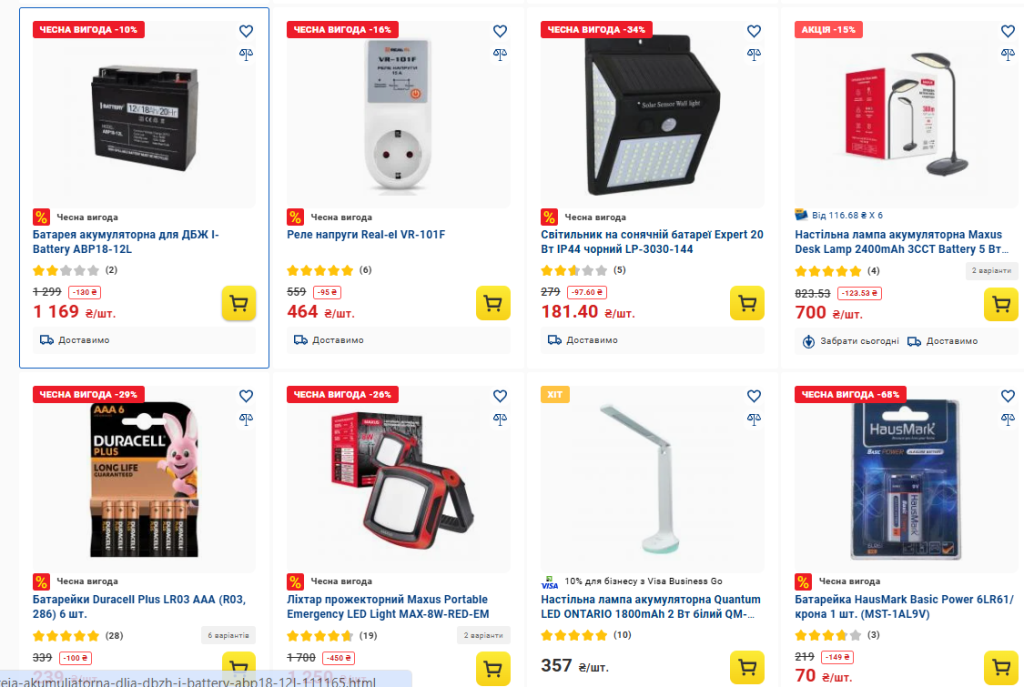Screen dimensions: 1024x687
Task: Add Quantum ONTARIO lamp to cart
Action: 747,667
